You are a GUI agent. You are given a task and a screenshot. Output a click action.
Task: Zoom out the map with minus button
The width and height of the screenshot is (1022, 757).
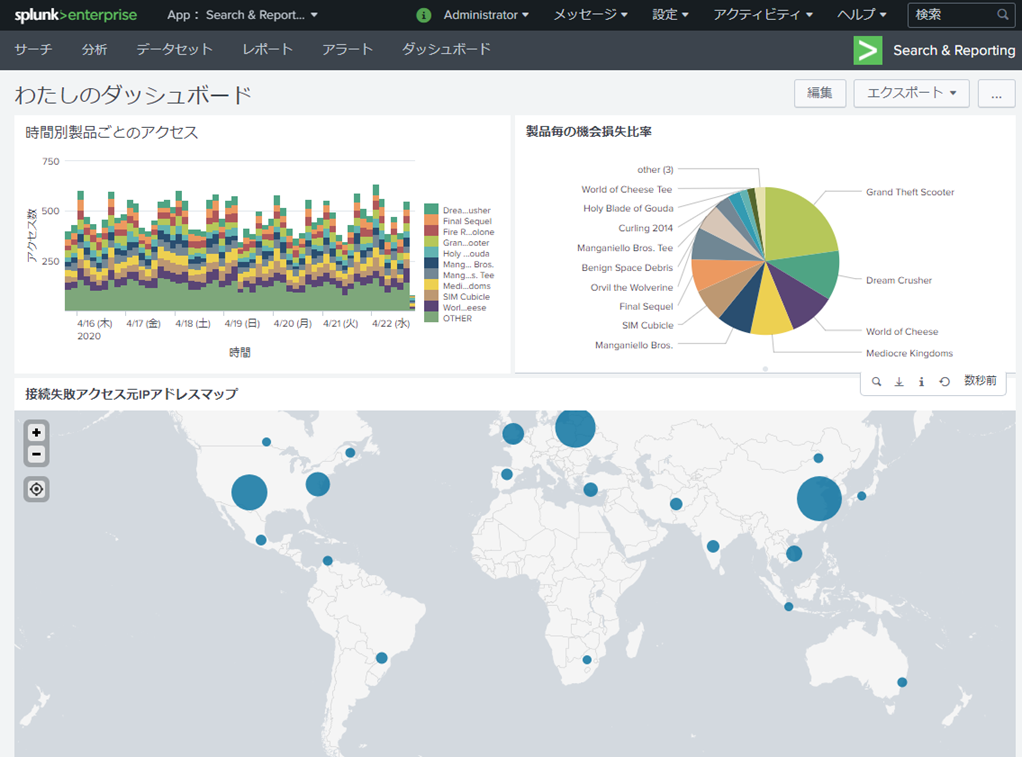pos(36,454)
